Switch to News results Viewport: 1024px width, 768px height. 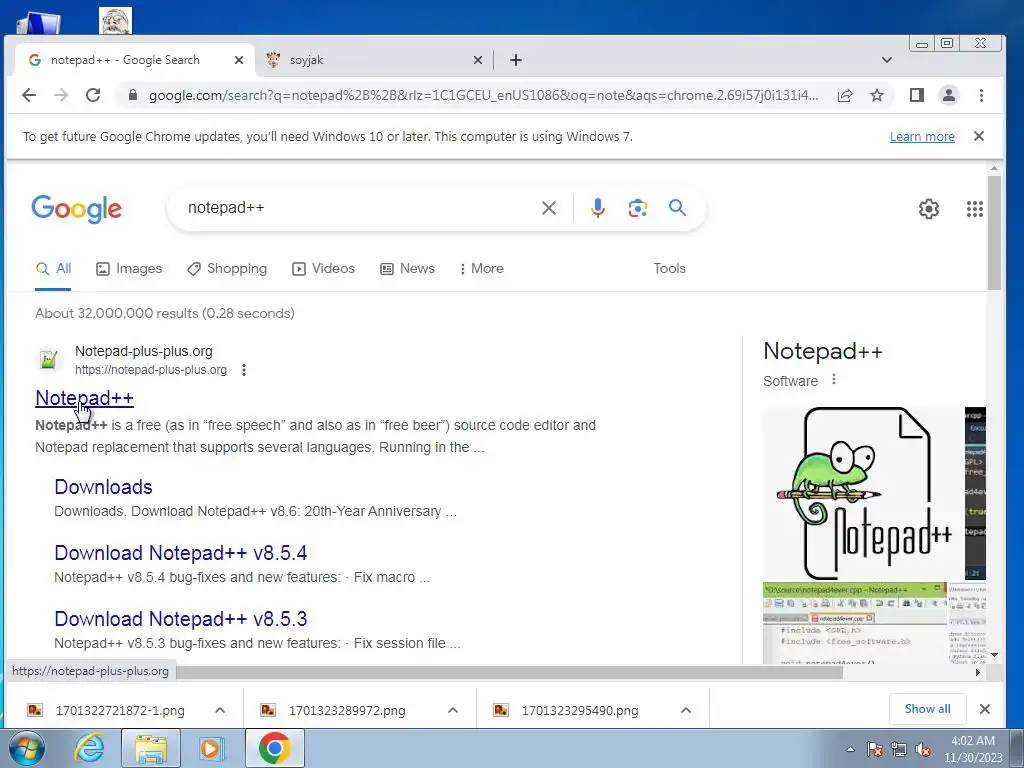pyautogui.click(x=408, y=268)
